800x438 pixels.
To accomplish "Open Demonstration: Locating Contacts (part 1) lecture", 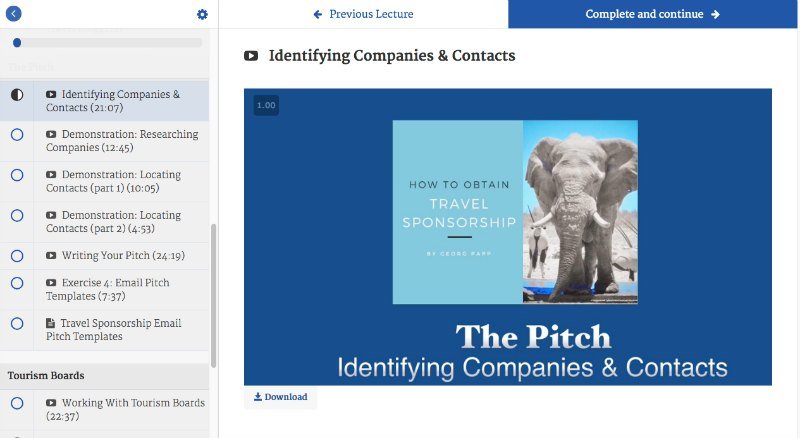I will [x=120, y=181].
